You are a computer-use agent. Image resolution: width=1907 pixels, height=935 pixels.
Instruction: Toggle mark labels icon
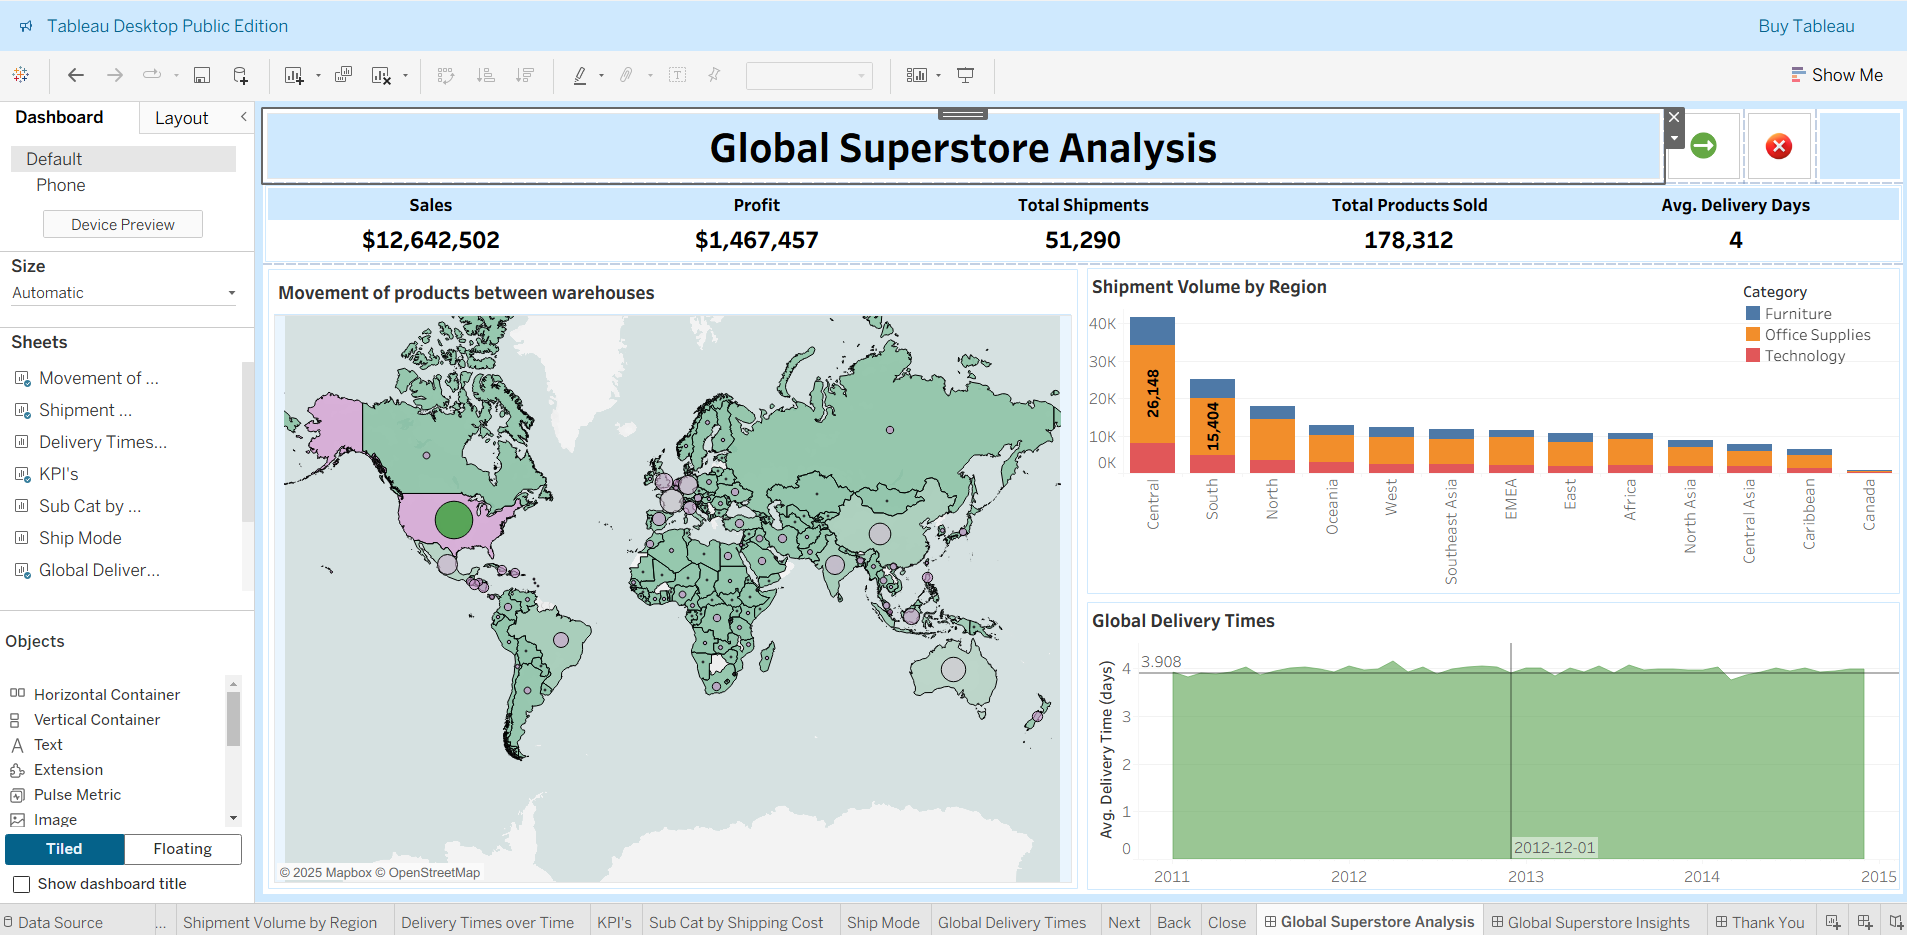(x=678, y=75)
